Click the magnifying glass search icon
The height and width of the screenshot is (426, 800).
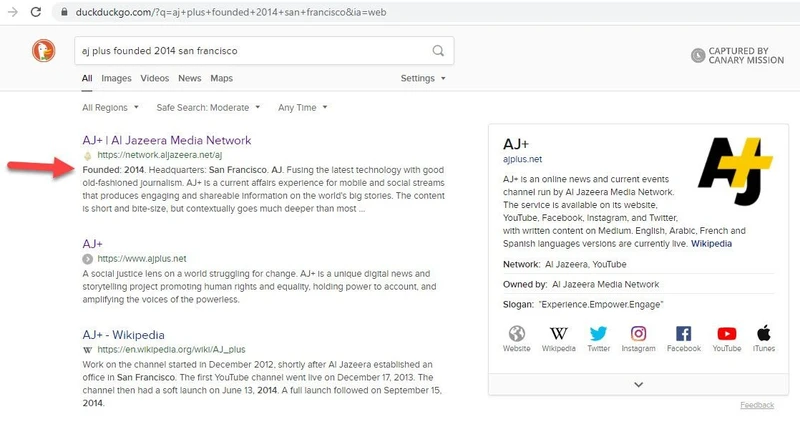pos(438,51)
